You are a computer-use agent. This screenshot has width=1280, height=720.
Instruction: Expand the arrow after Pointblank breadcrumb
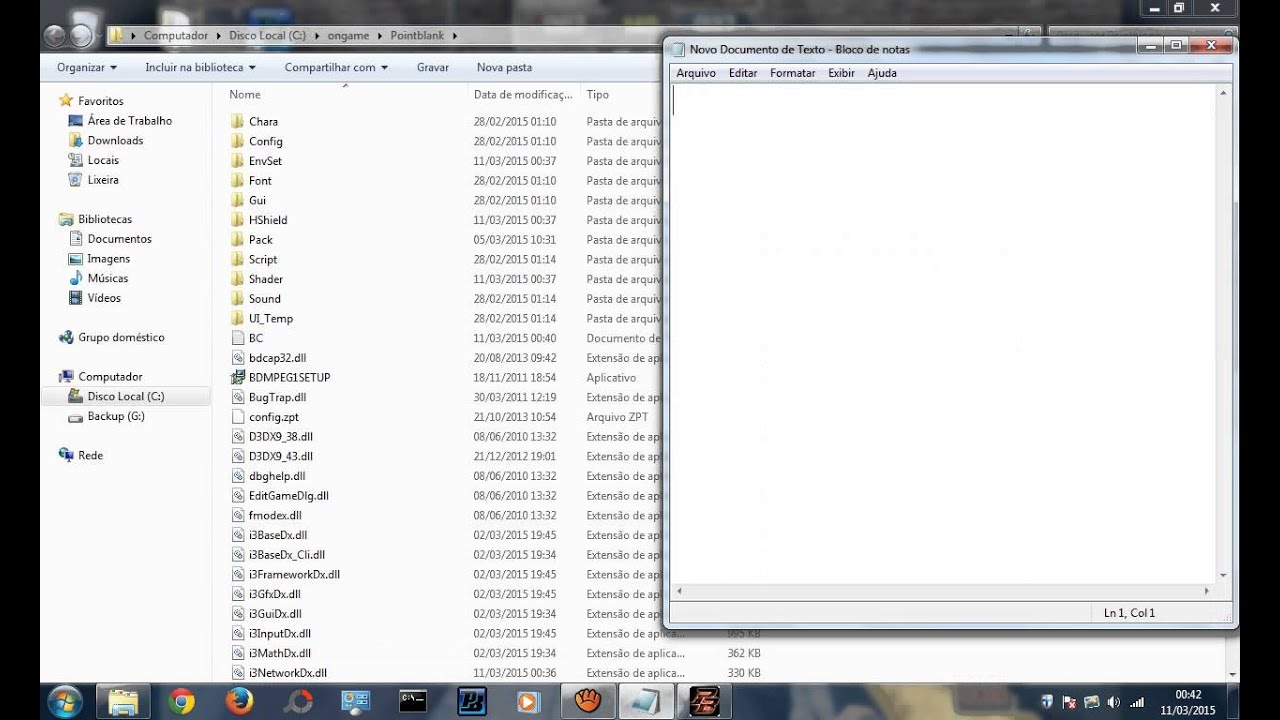pyautogui.click(x=454, y=36)
